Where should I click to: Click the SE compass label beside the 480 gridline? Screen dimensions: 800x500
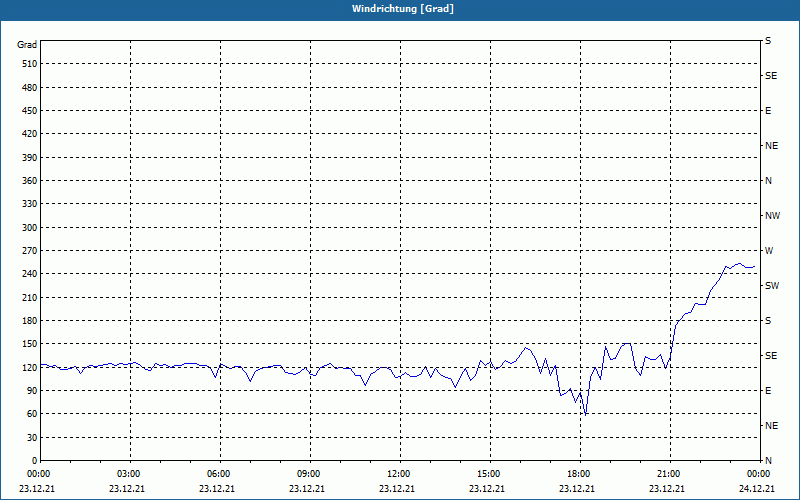click(x=771, y=76)
